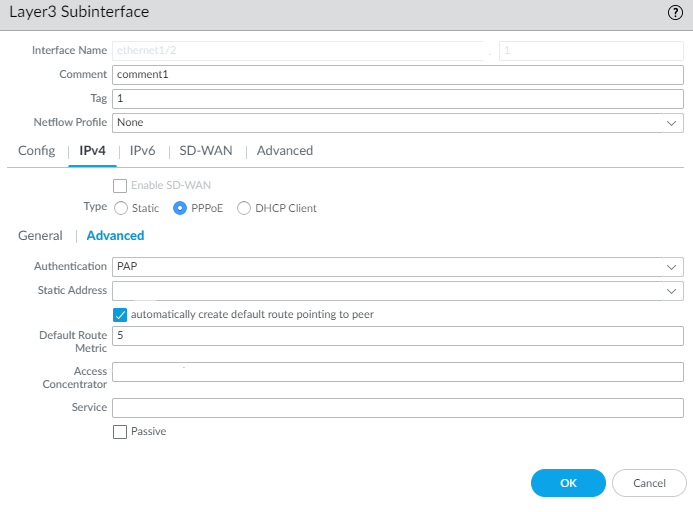Open the IPv6 tab
This screenshot has height=512, width=693.
[x=143, y=151]
